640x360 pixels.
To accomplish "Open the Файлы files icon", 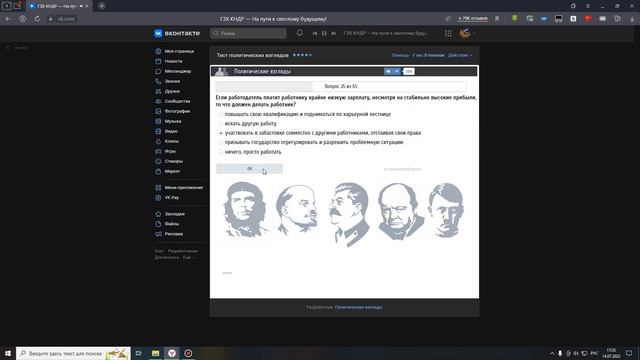I will point(158,224).
